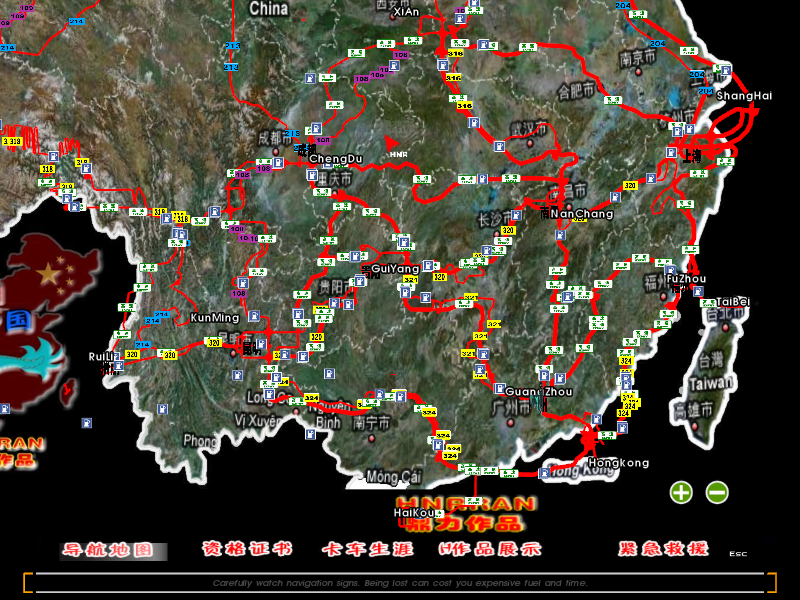Click red city dot under 成都市 label
800x600 pixels.
[276, 152]
